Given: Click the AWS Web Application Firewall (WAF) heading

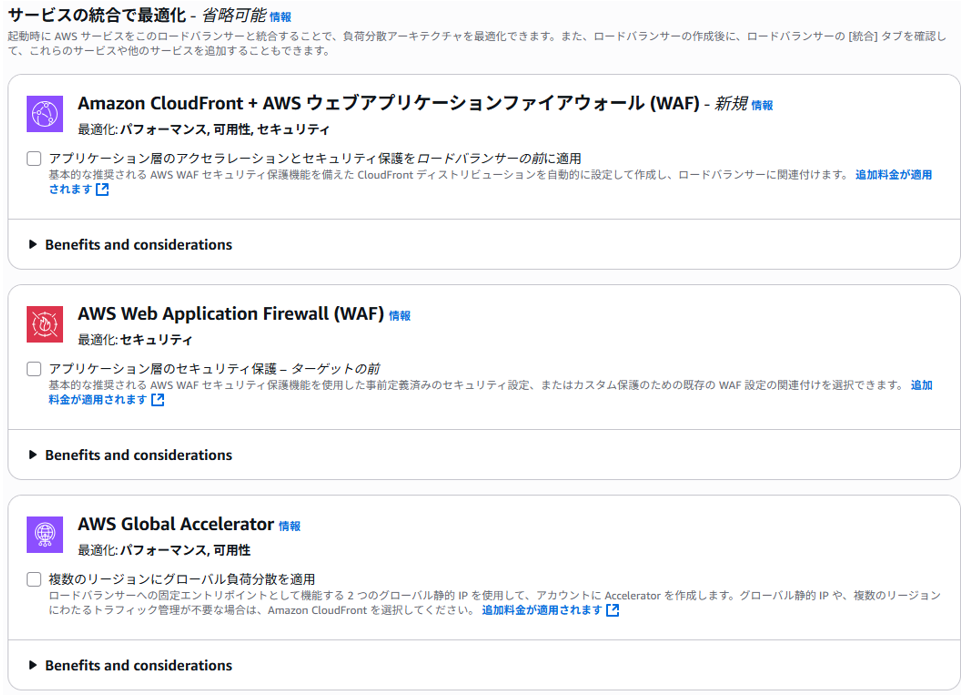Looking at the screenshot, I should (231, 314).
